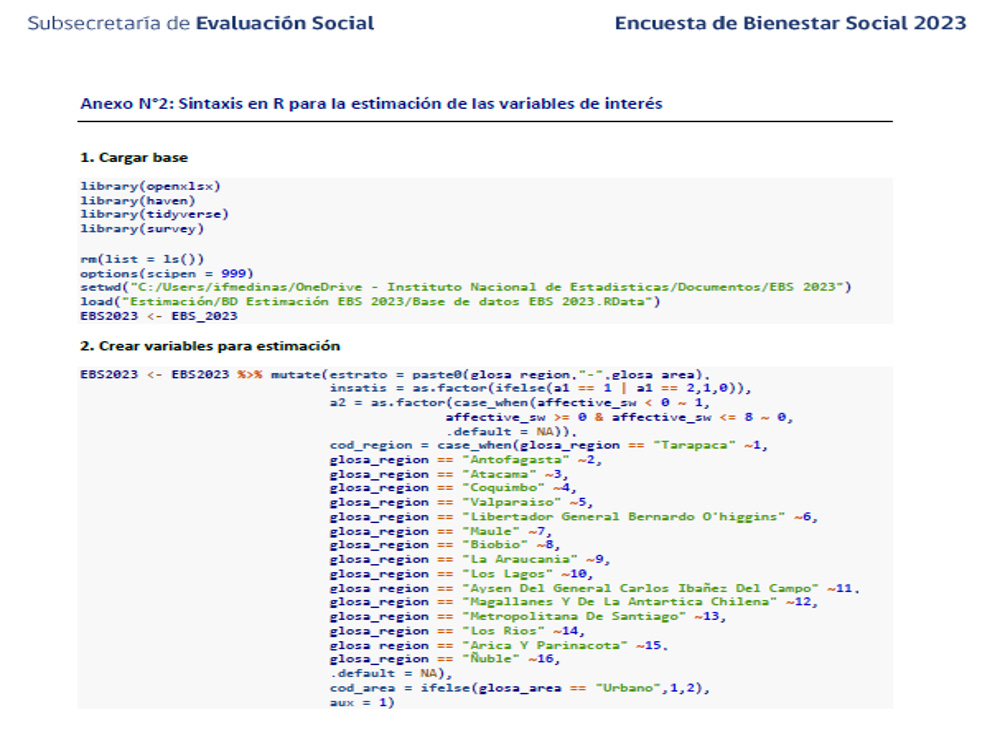Click the line 'EBS2023 <- EBS_2023'
This screenshot has height=750, width=1000.
tap(159, 316)
